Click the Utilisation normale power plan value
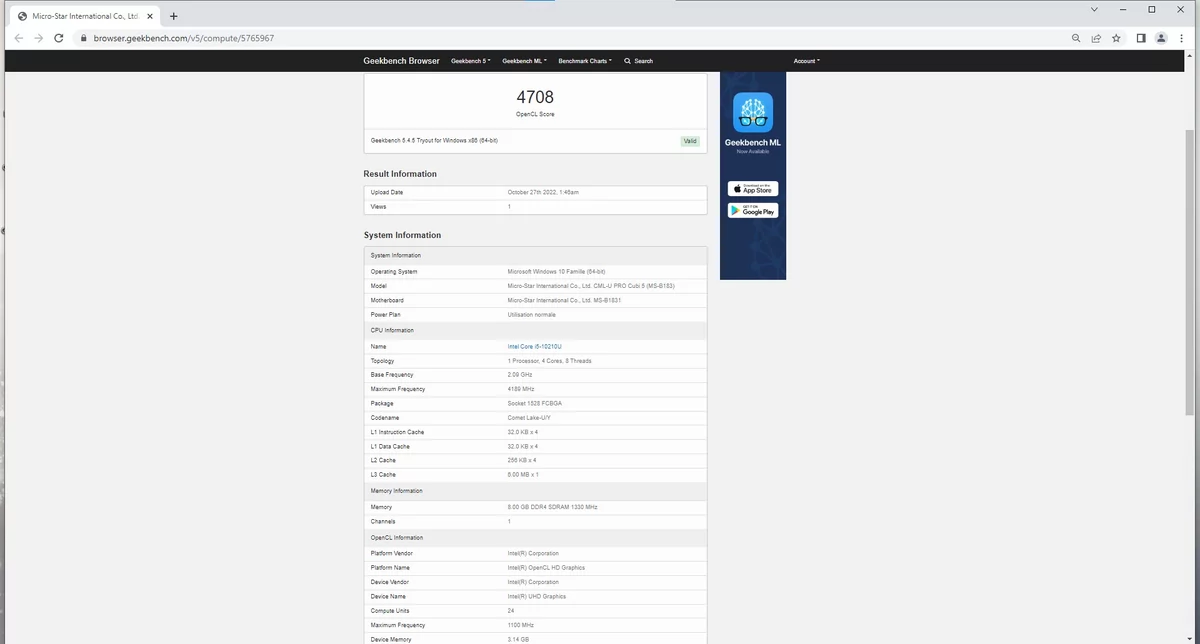 tap(532, 315)
